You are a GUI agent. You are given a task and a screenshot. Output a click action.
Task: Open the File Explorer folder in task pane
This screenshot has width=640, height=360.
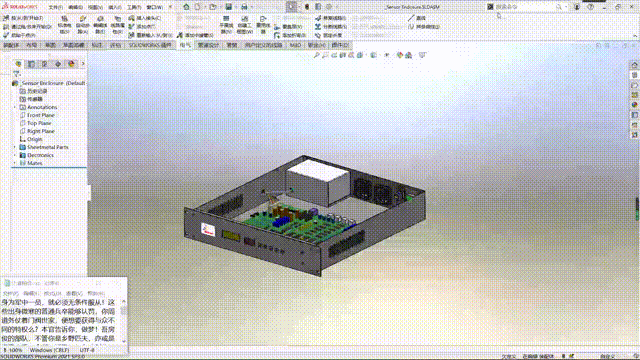(x=634, y=85)
